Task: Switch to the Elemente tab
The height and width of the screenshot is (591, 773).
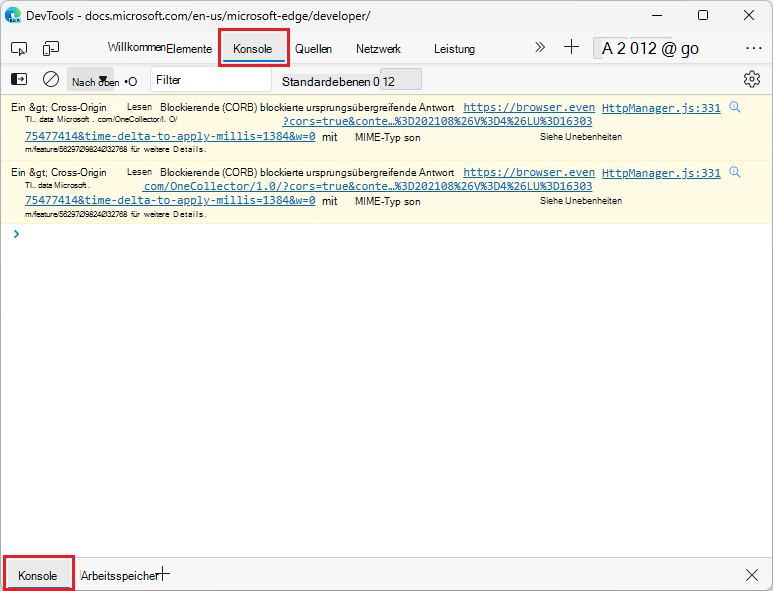Action: point(189,49)
